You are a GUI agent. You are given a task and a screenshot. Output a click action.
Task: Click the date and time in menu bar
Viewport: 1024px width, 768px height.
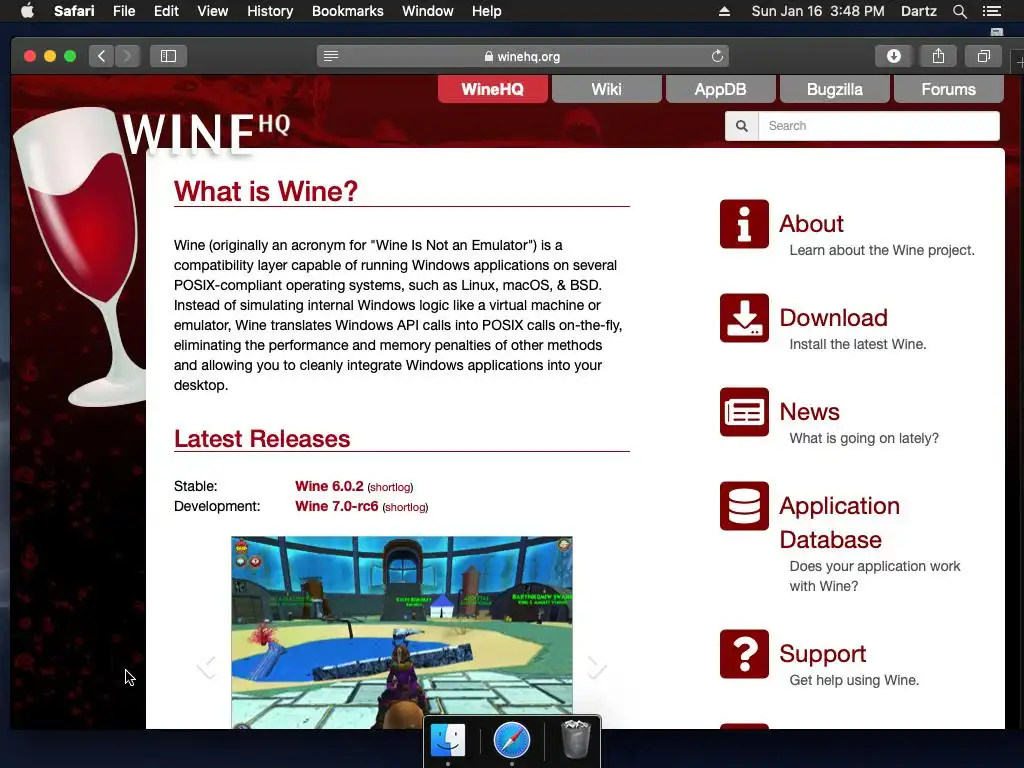pos(818,11)
